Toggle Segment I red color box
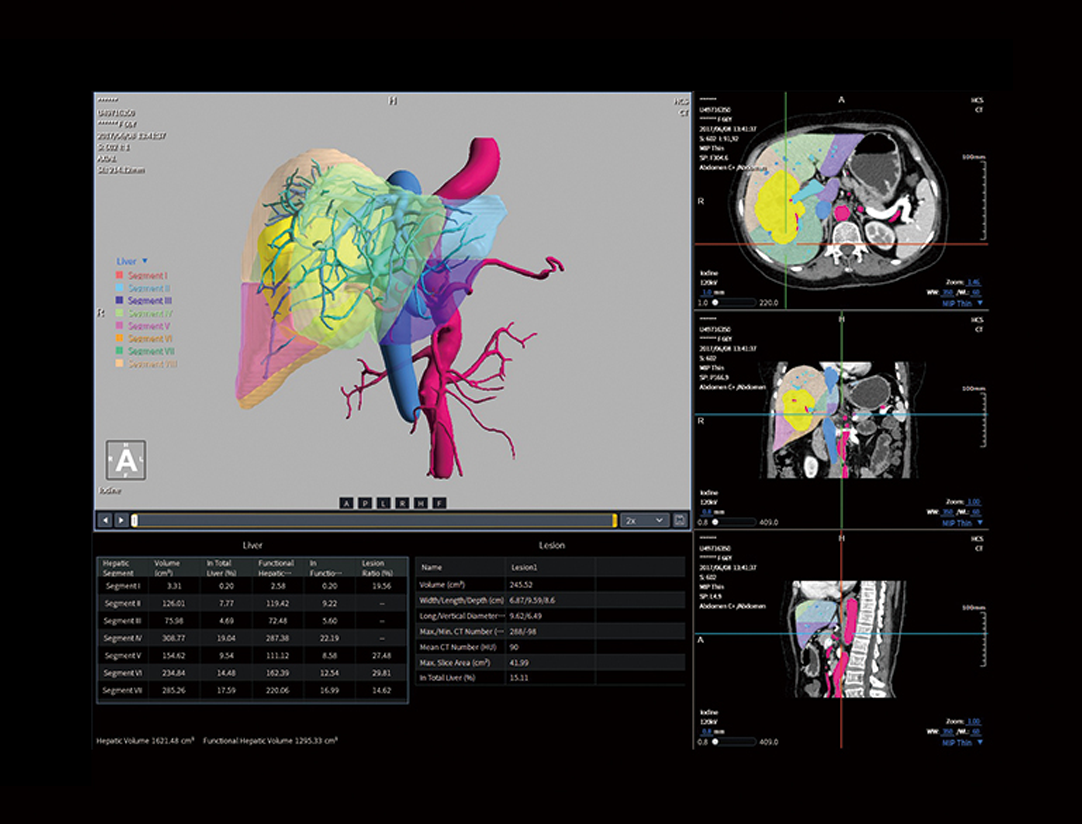 pos(121,275)
